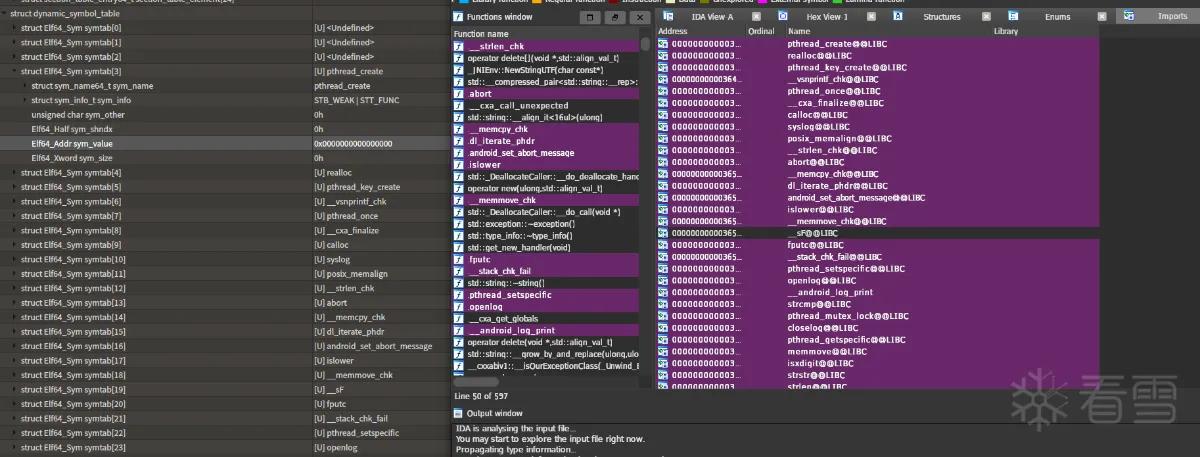Click function icon beside islower in Functions window
The width and height of the screenshot is (1200, 457).
pyautogui.click(x=458, y=165)
